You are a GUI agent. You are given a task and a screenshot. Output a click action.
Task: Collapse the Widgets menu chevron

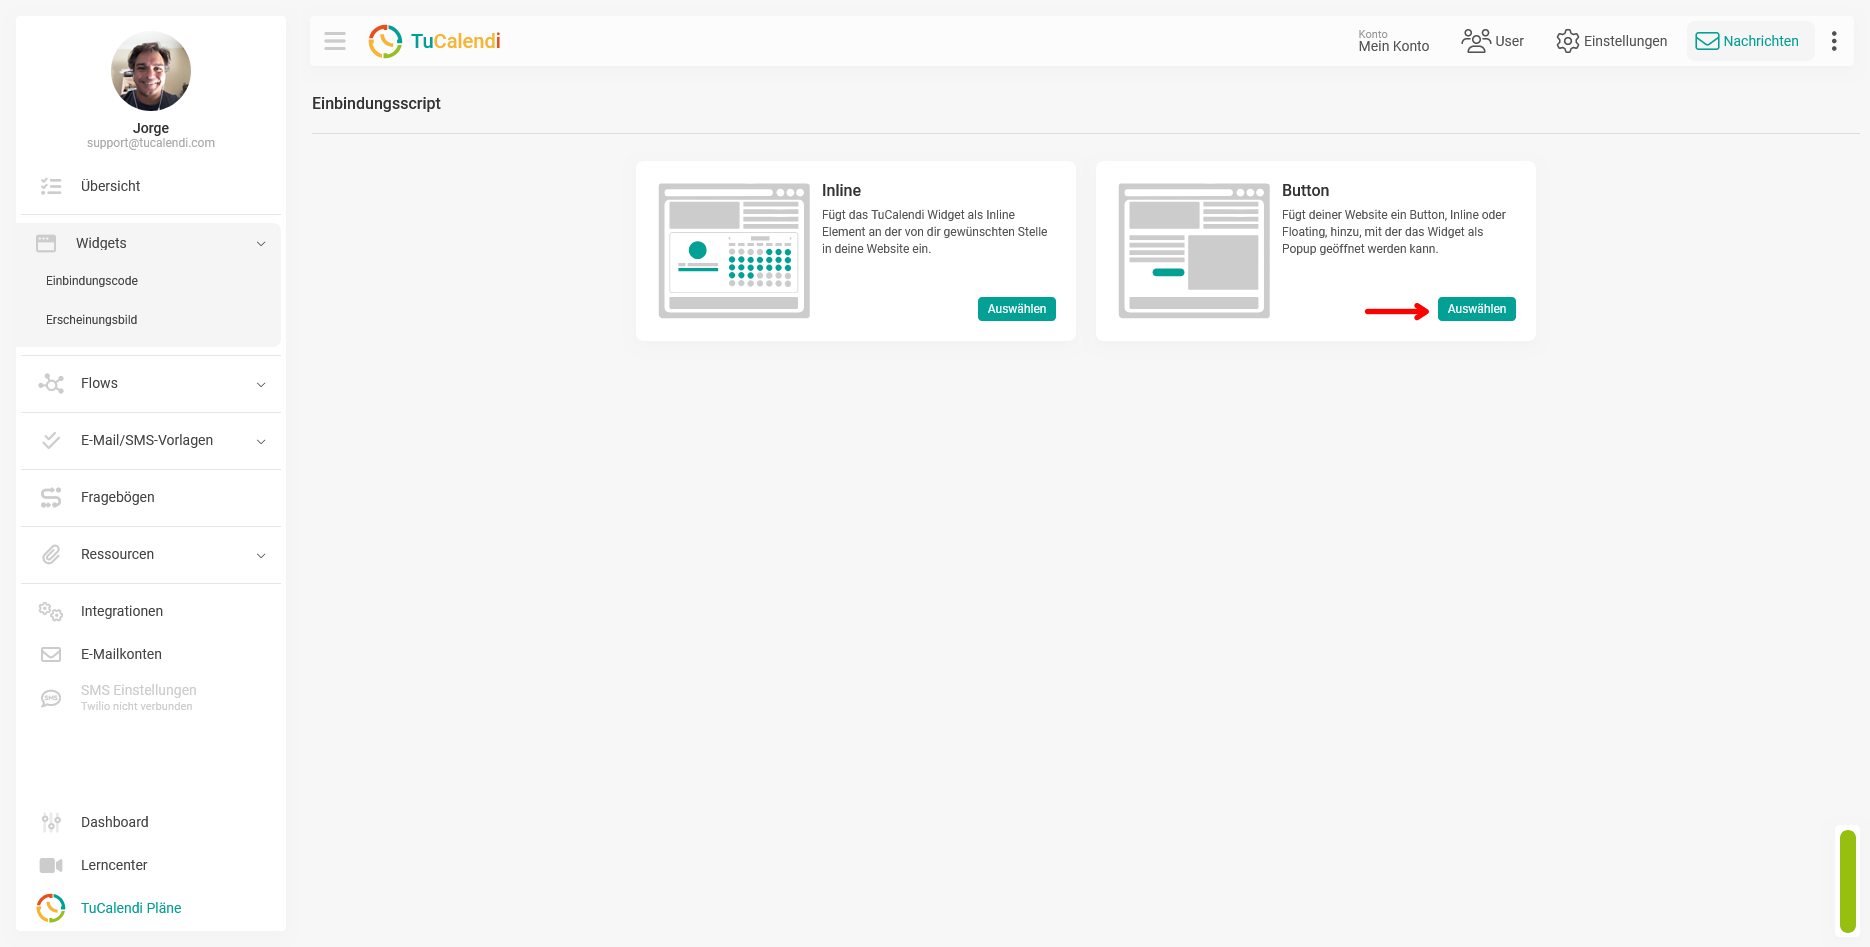261,244
